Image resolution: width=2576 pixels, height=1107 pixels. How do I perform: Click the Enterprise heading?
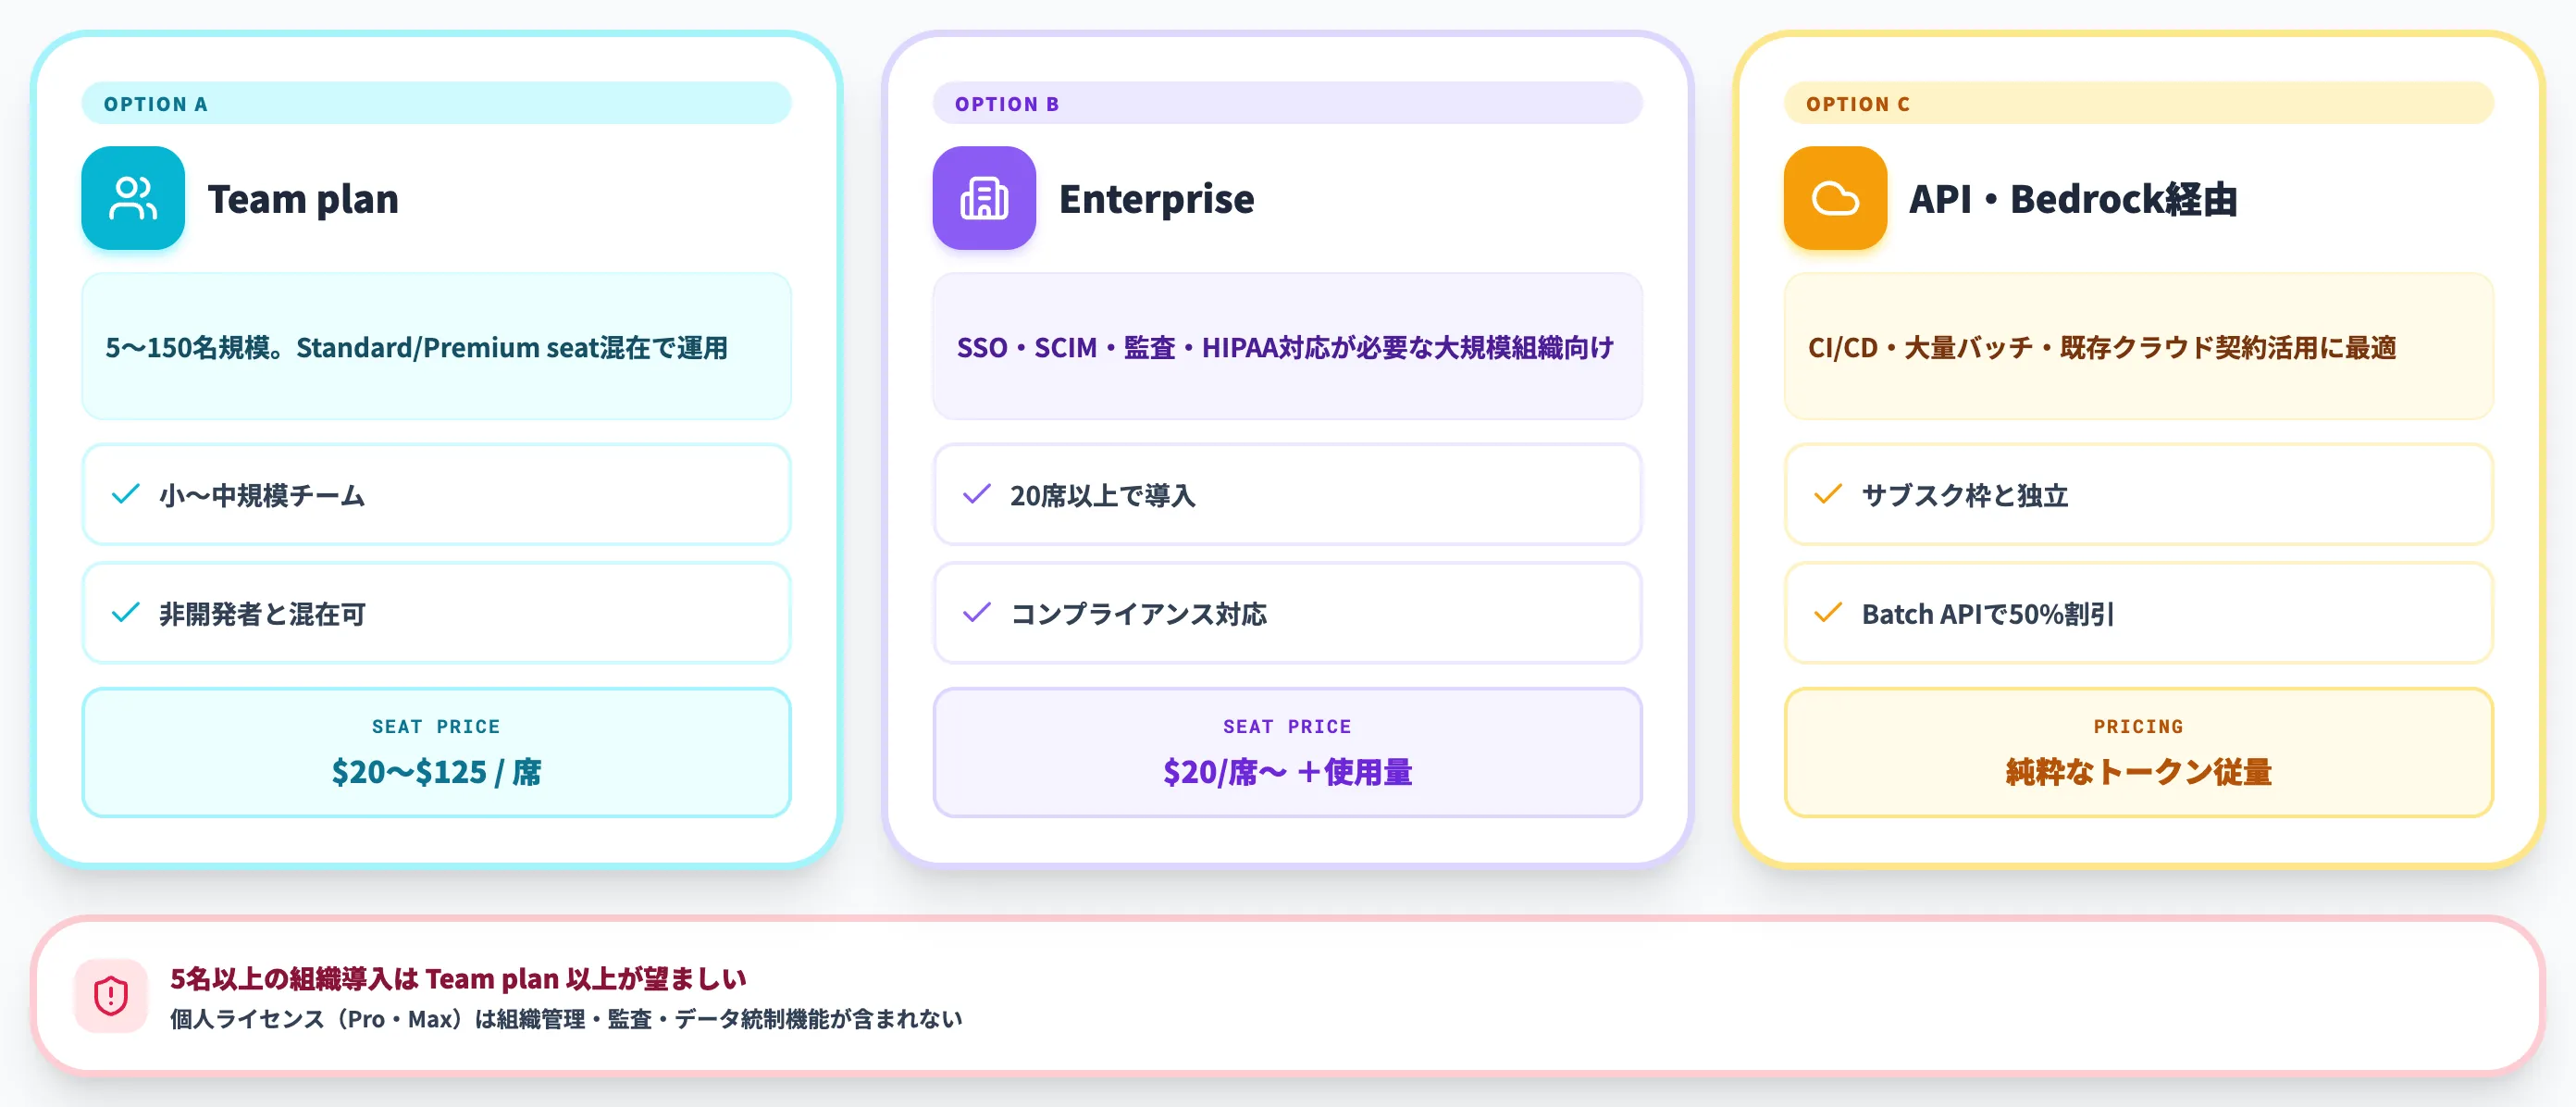[x=1156, y=199]
